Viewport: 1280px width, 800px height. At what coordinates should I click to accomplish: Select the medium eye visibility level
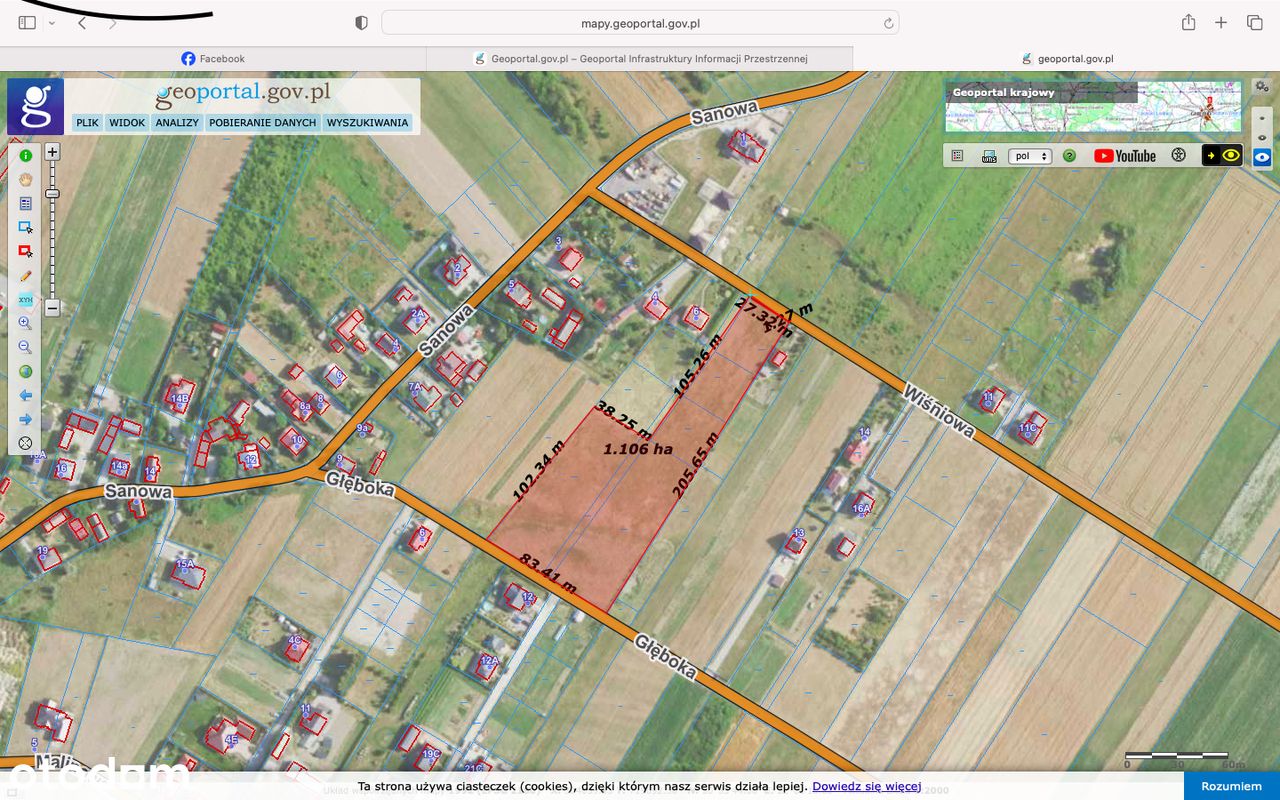(1262, 137)
